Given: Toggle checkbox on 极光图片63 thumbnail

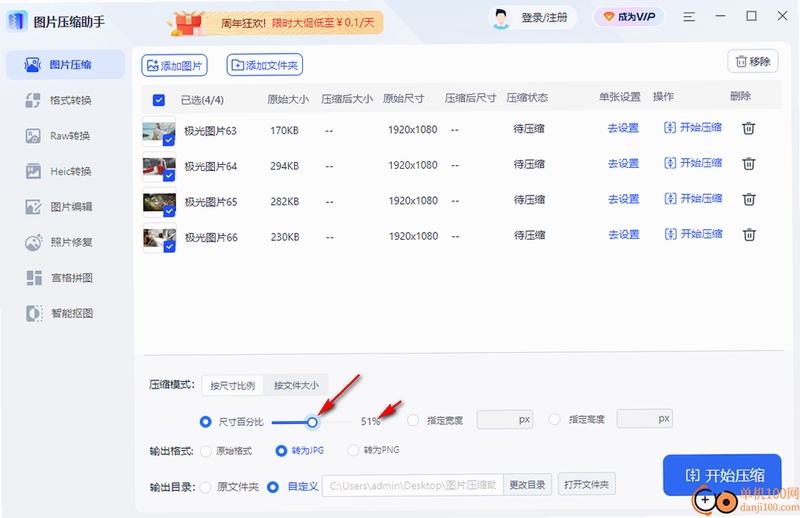Looking at the screenshot, I should (169, 140).
